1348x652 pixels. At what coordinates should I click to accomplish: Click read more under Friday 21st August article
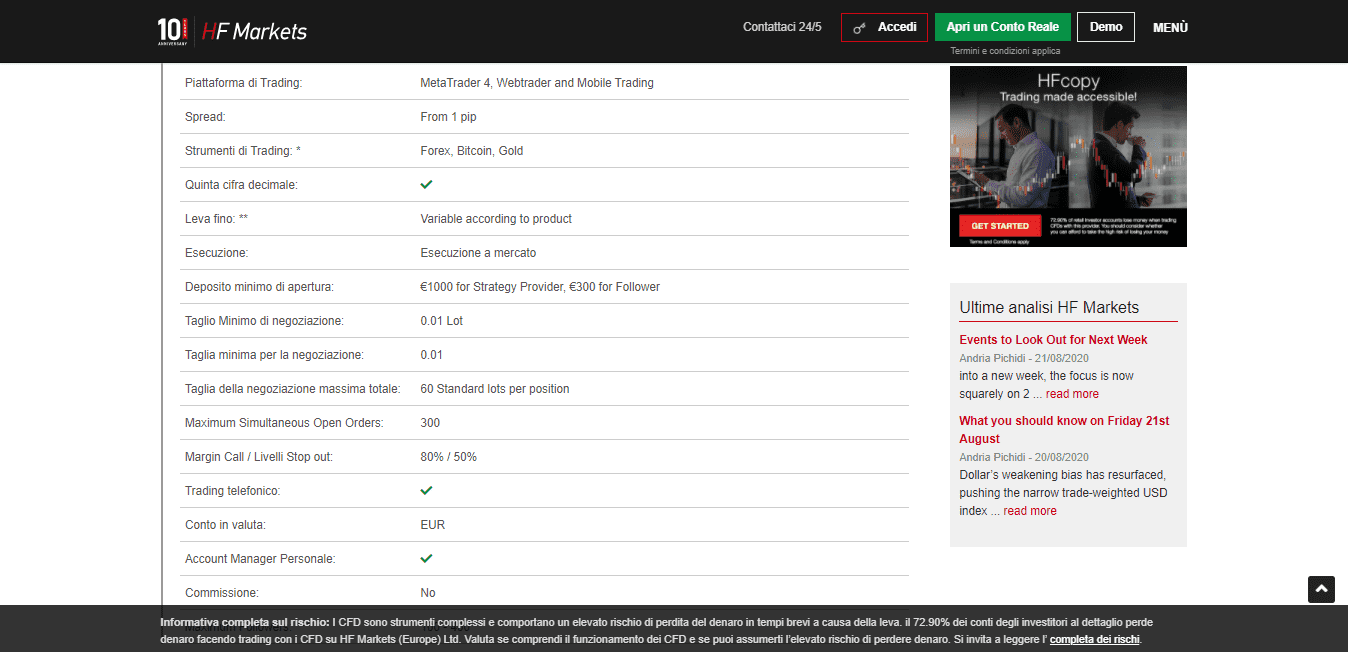point(1030,511)
